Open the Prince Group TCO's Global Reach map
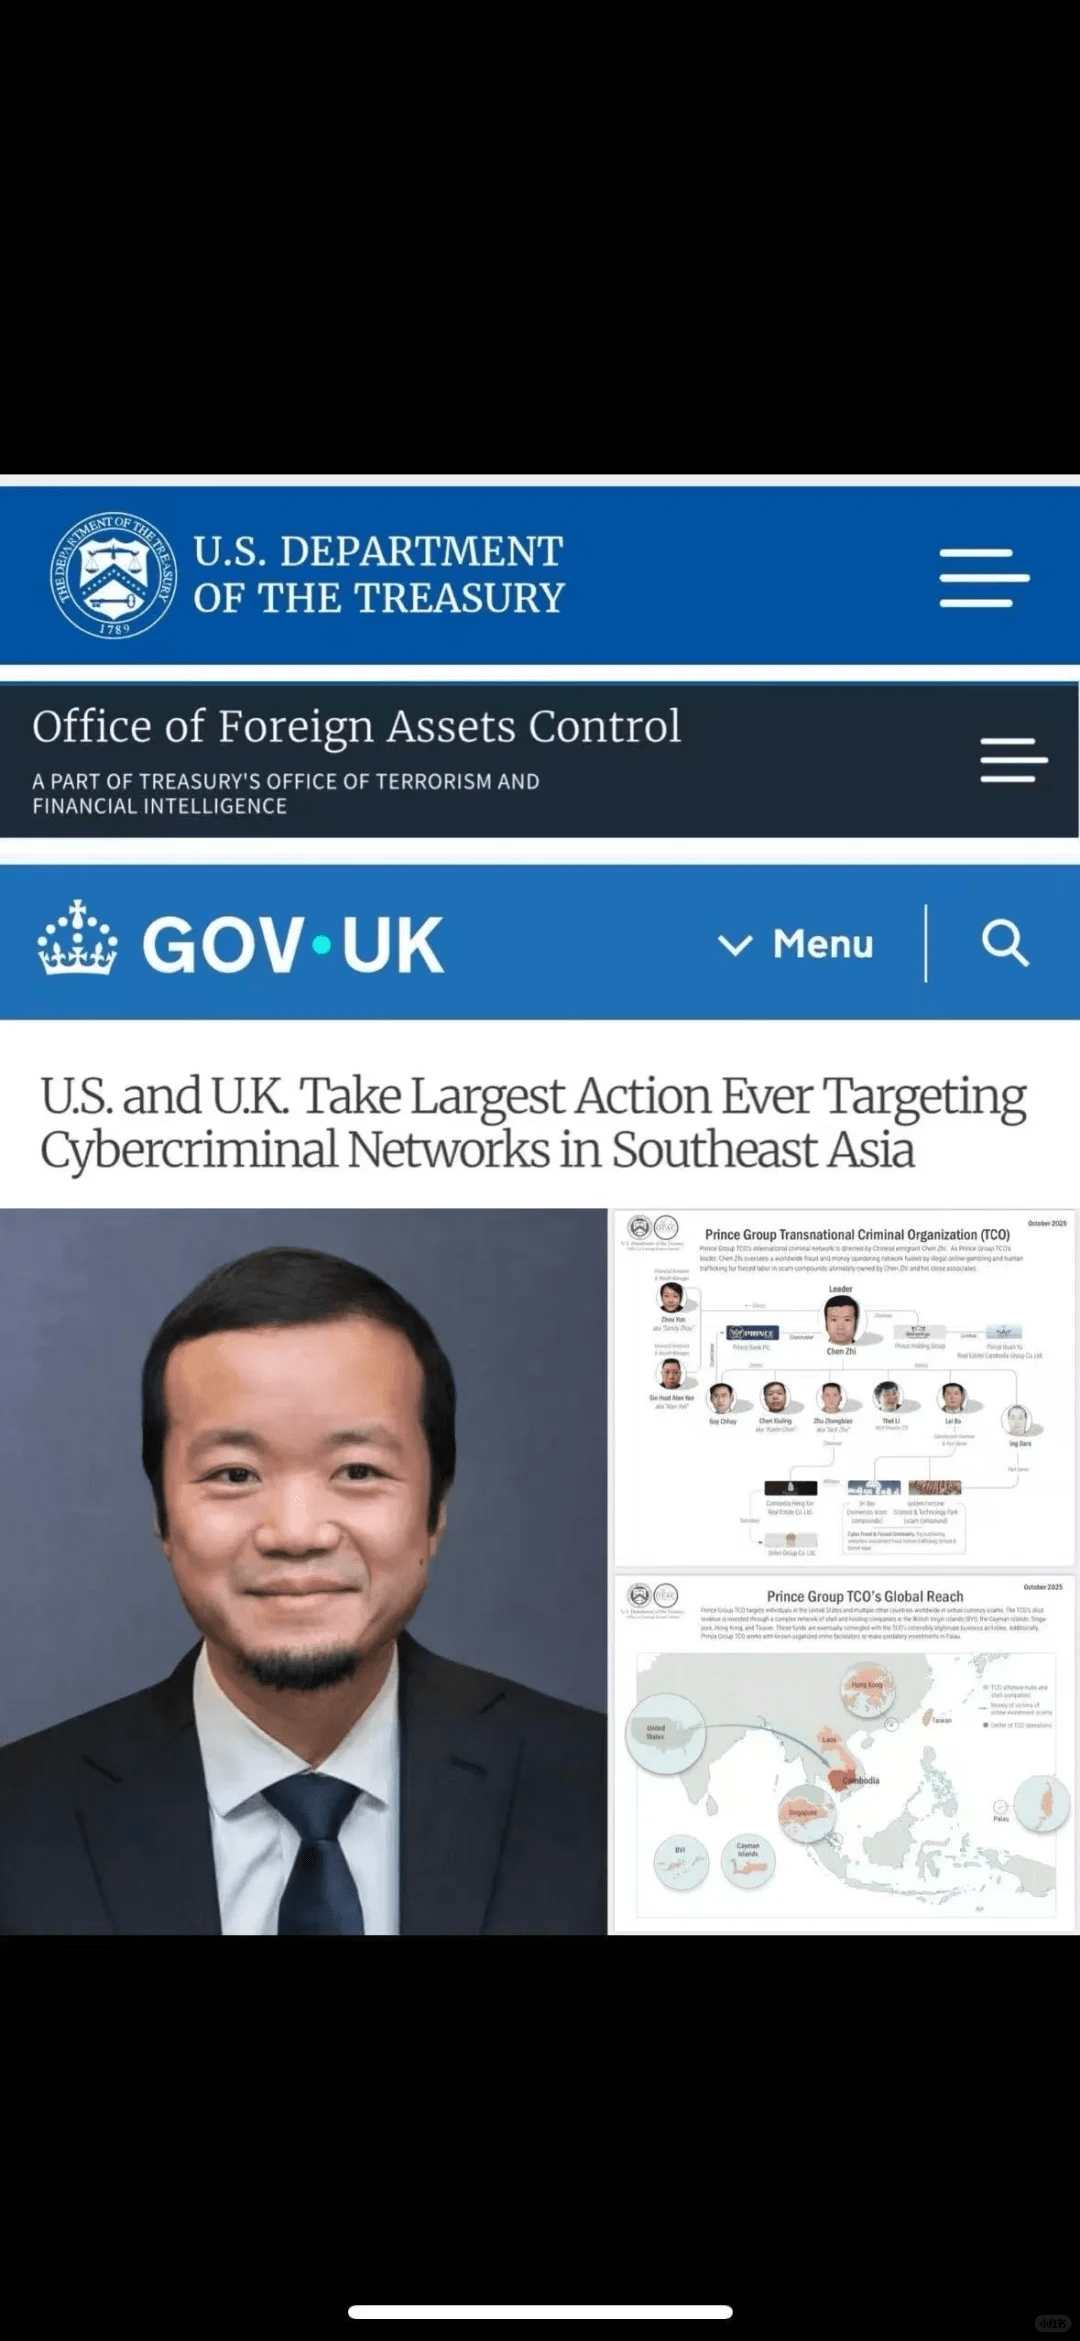The height and width of the screenshot is (2341, 1080). [844, 1752]
